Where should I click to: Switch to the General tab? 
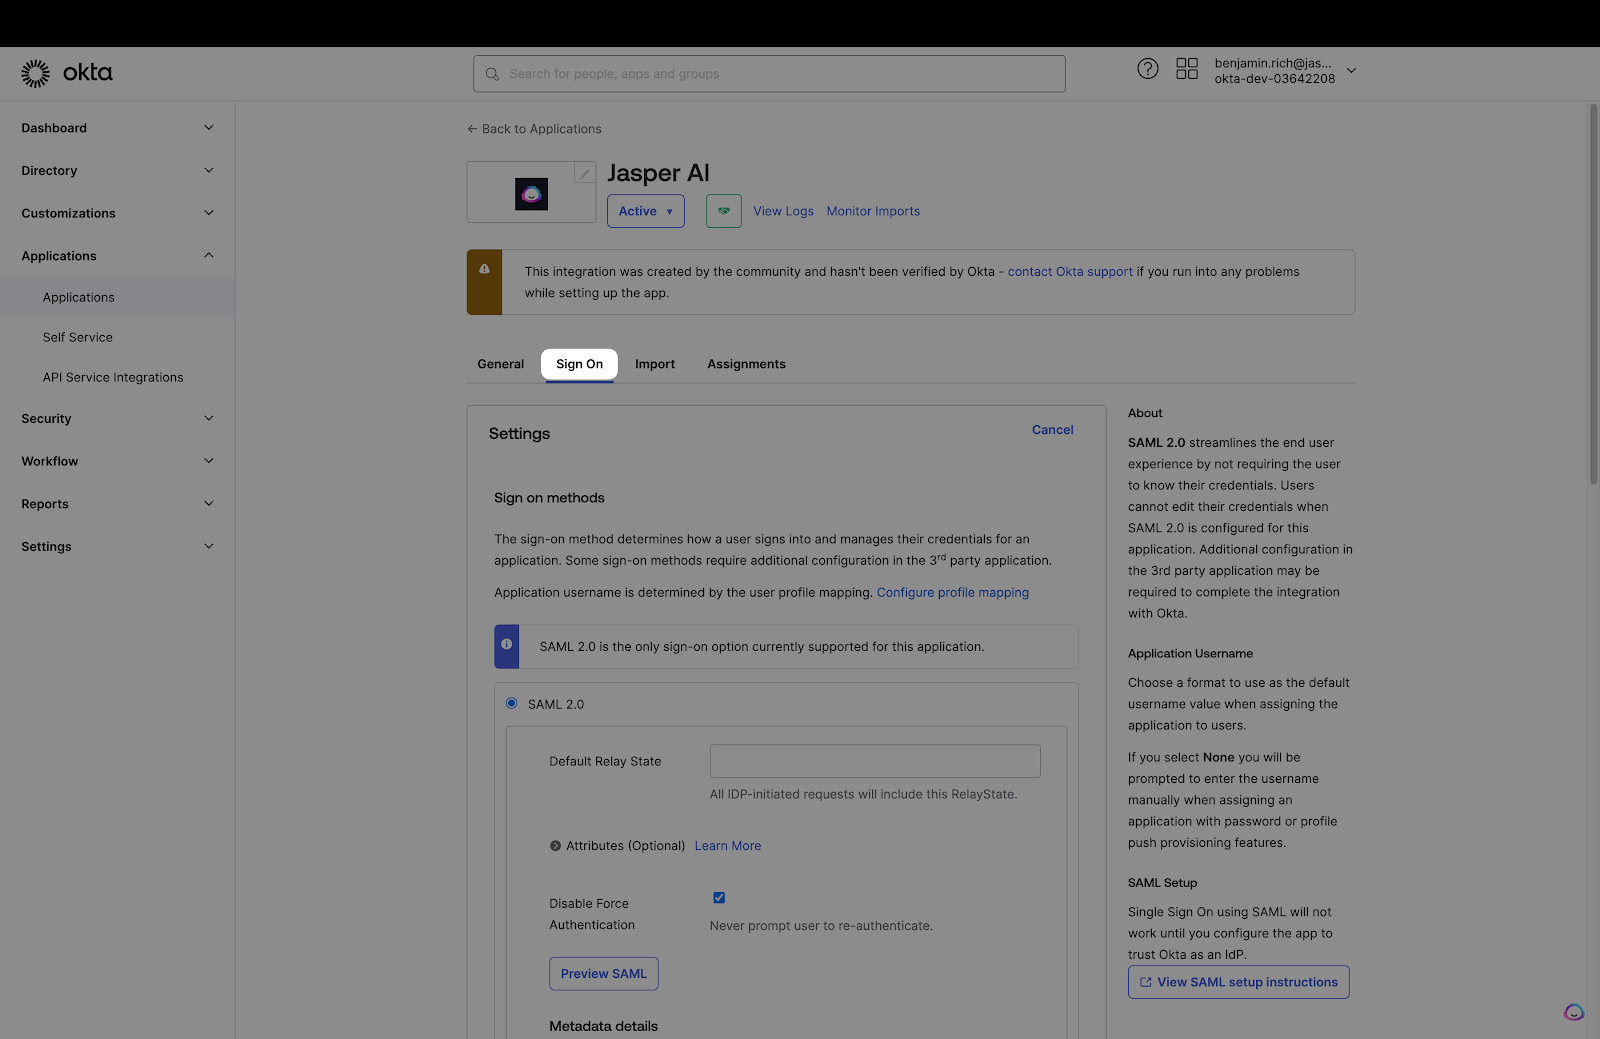coord(500,364)
